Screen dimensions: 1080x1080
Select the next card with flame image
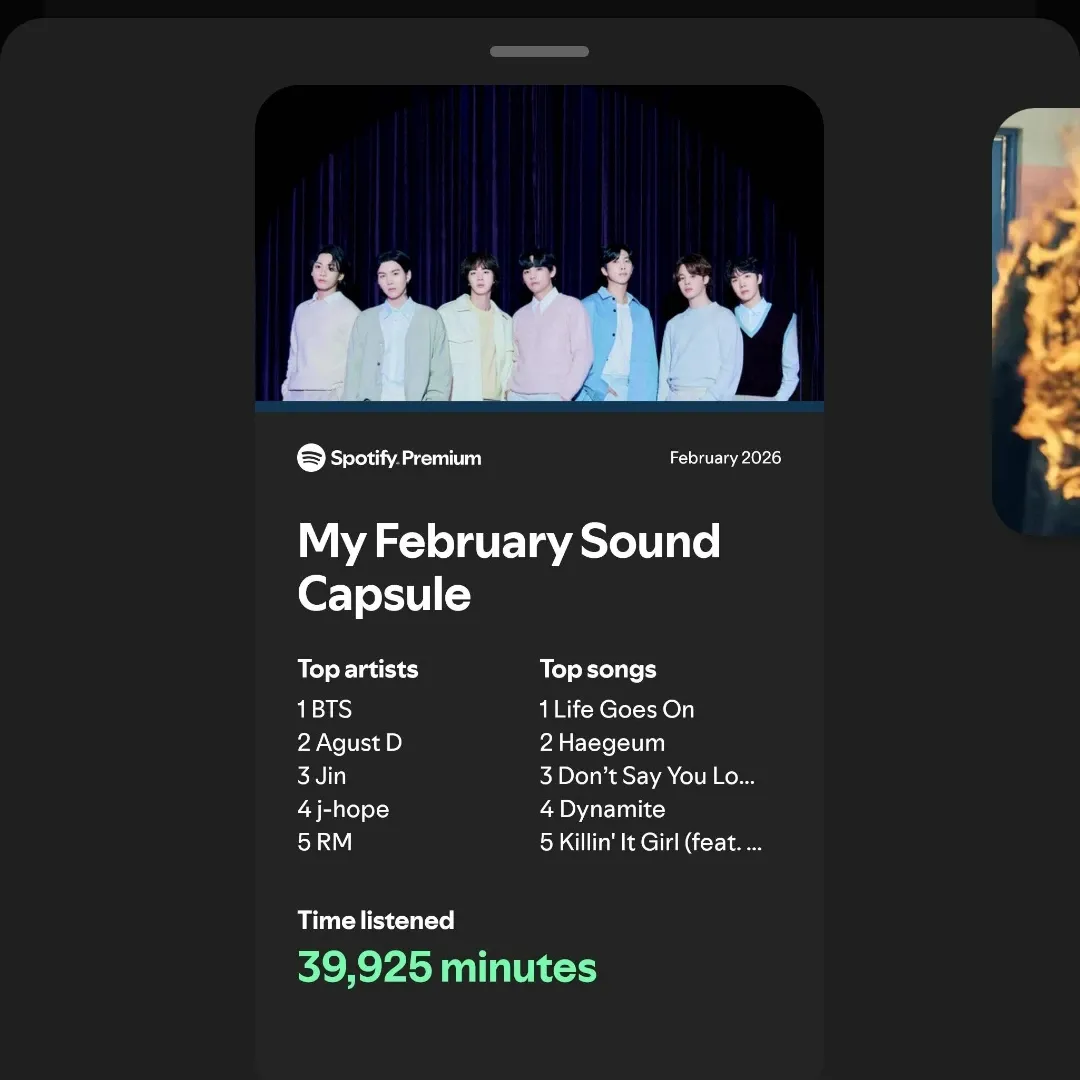[x=1036, y=320]
